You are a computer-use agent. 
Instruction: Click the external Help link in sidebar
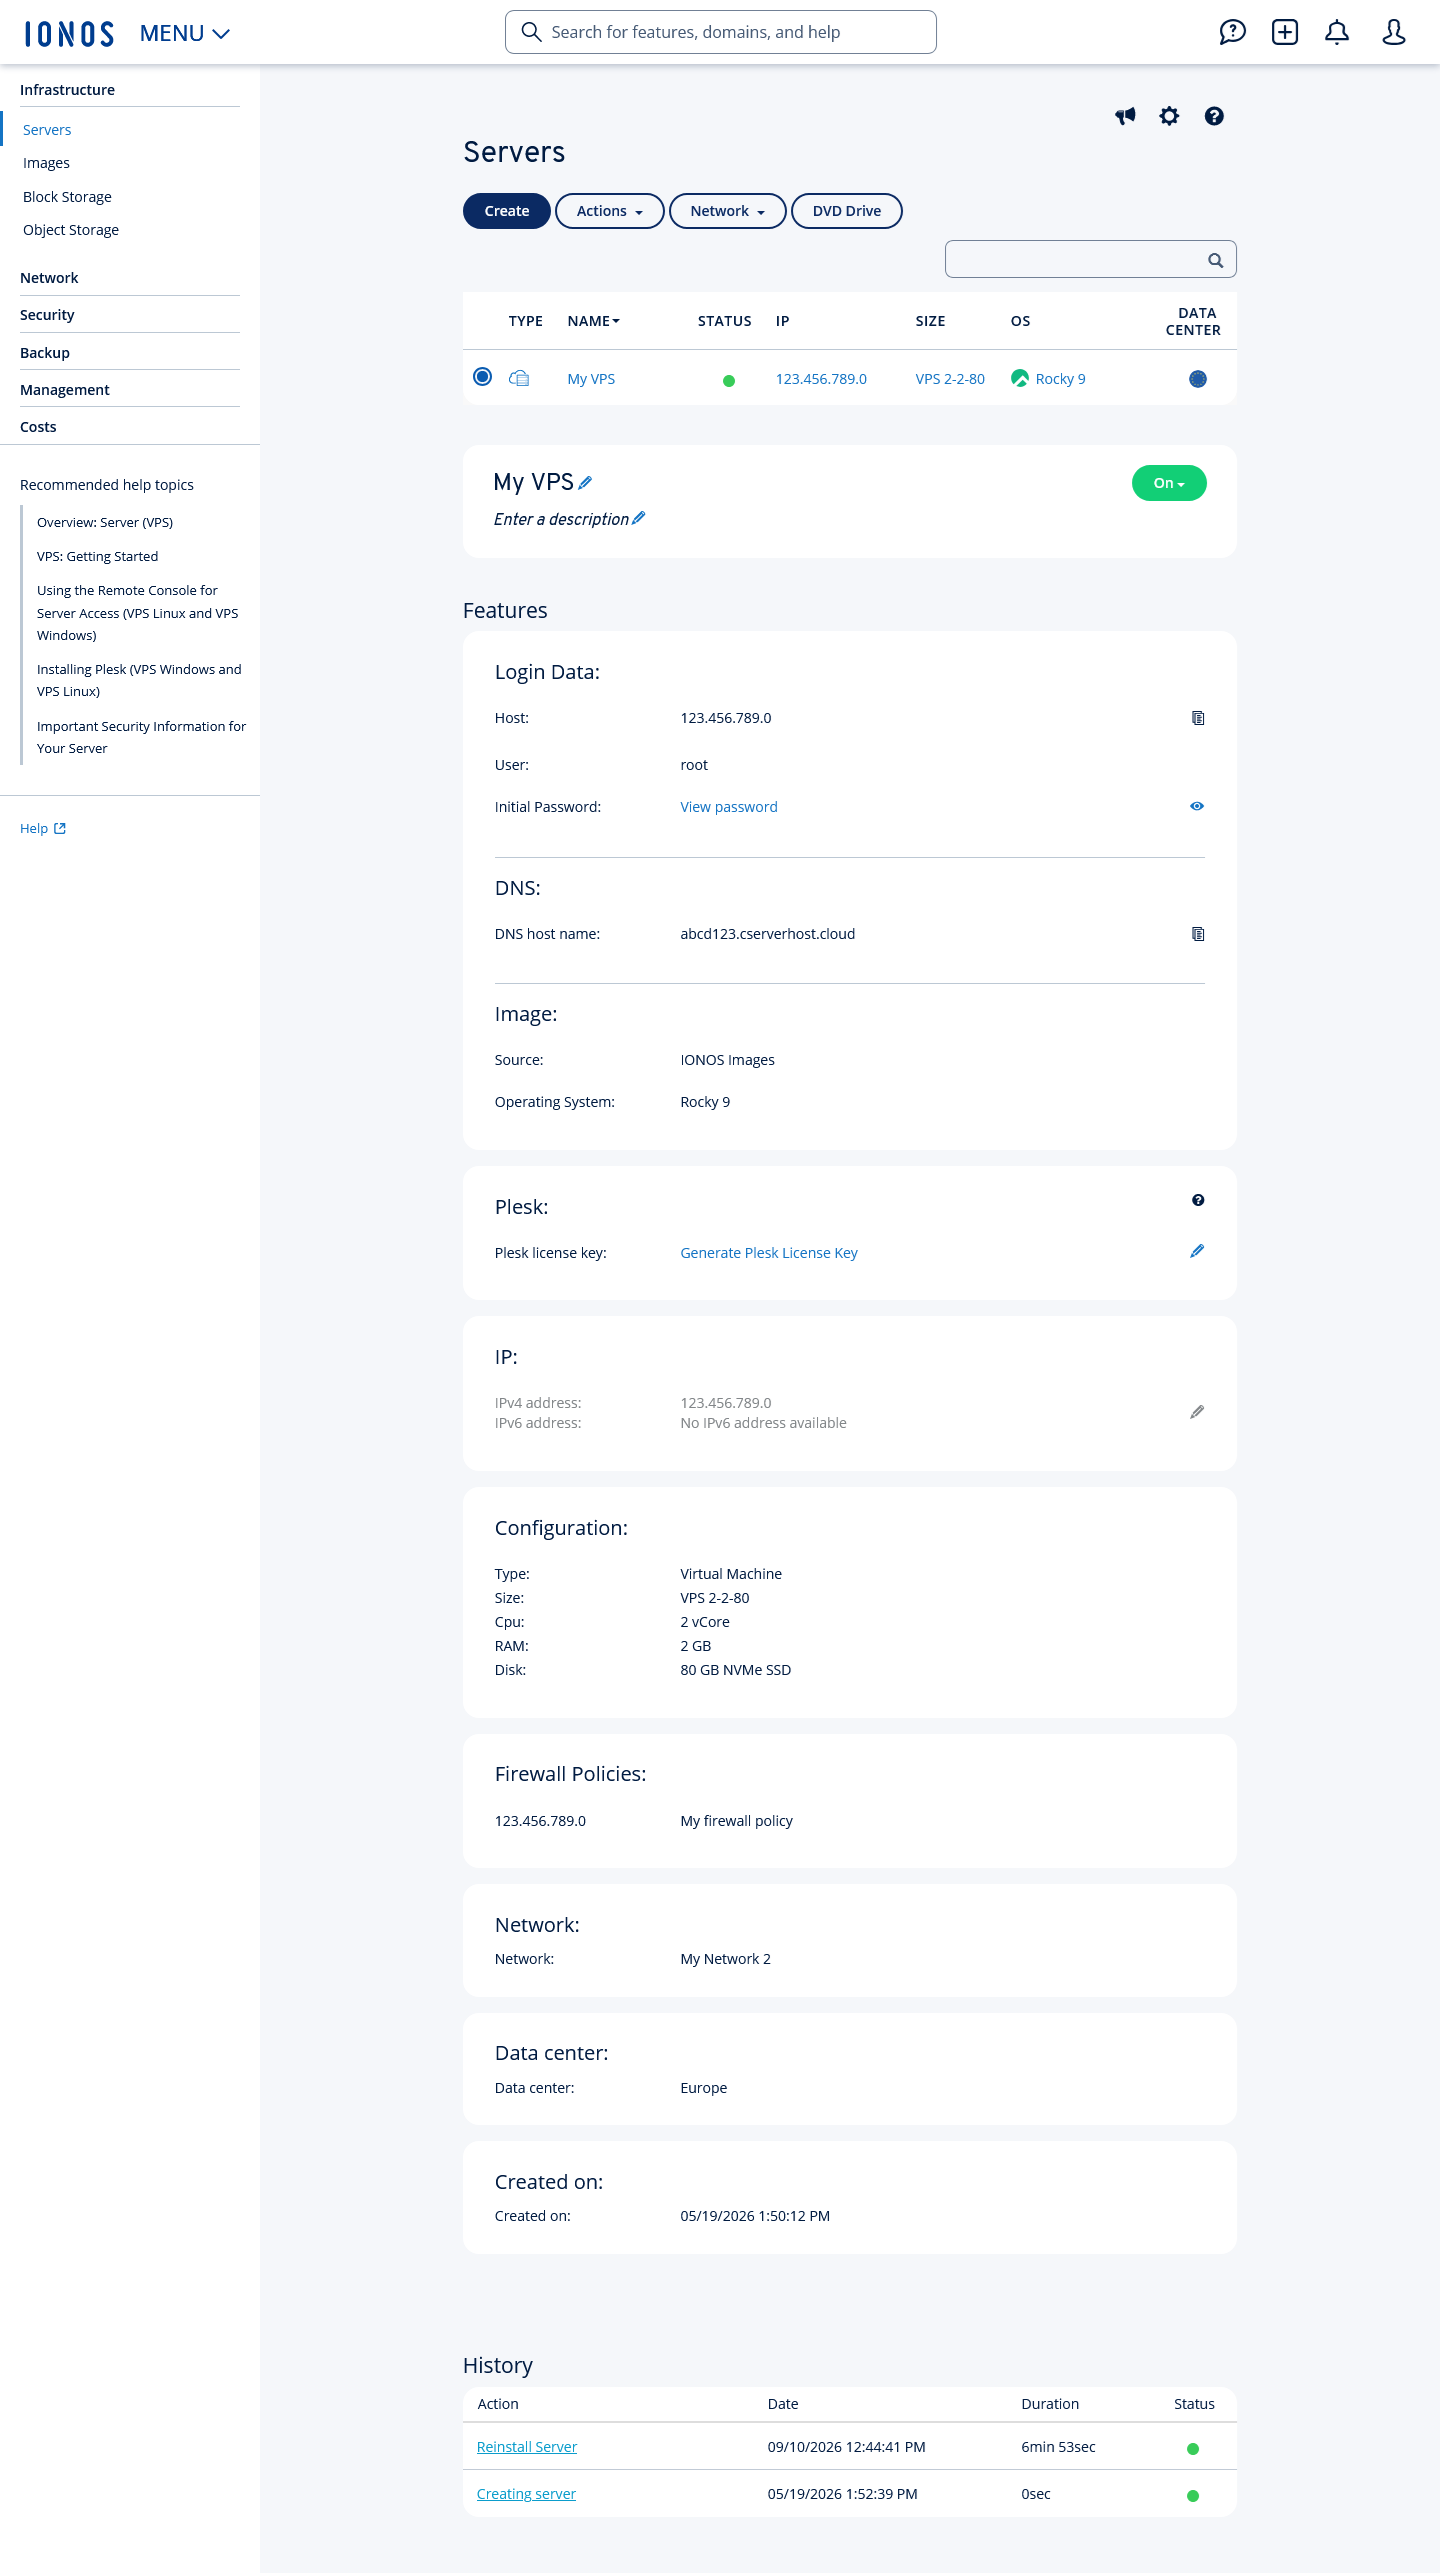[43, 829]
